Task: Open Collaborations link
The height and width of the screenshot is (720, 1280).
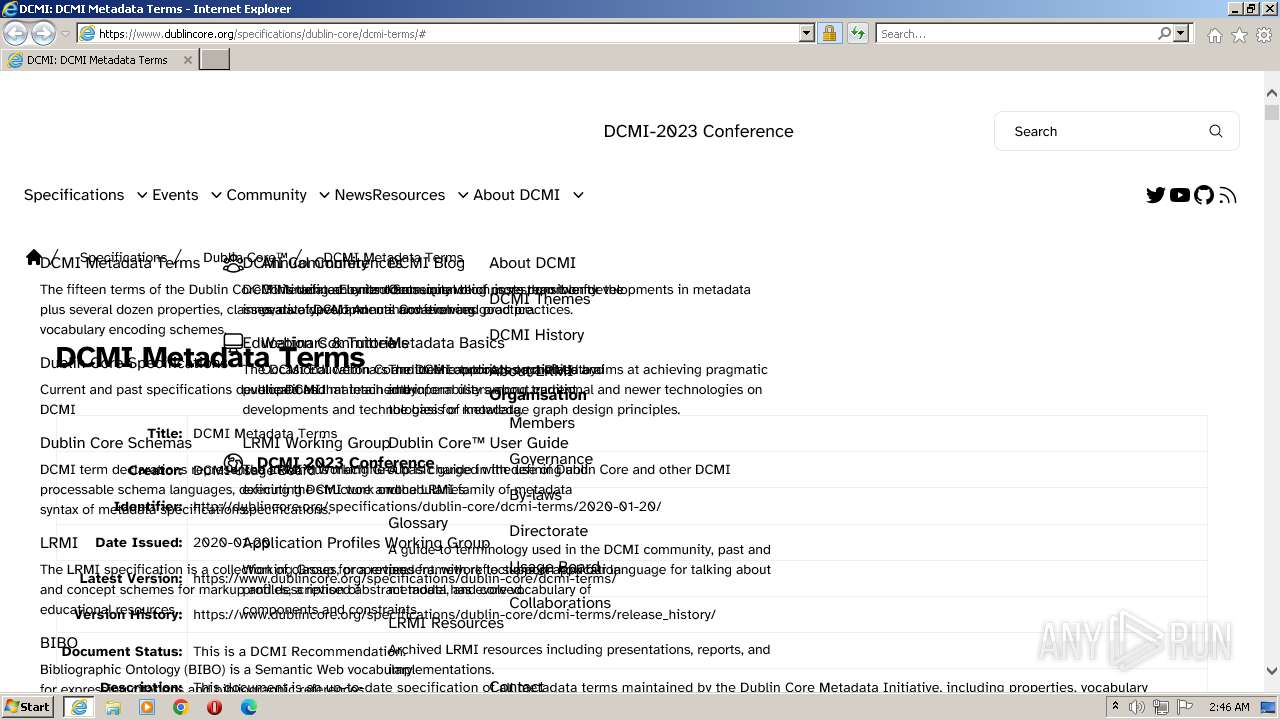Action: tap(560, 603)
